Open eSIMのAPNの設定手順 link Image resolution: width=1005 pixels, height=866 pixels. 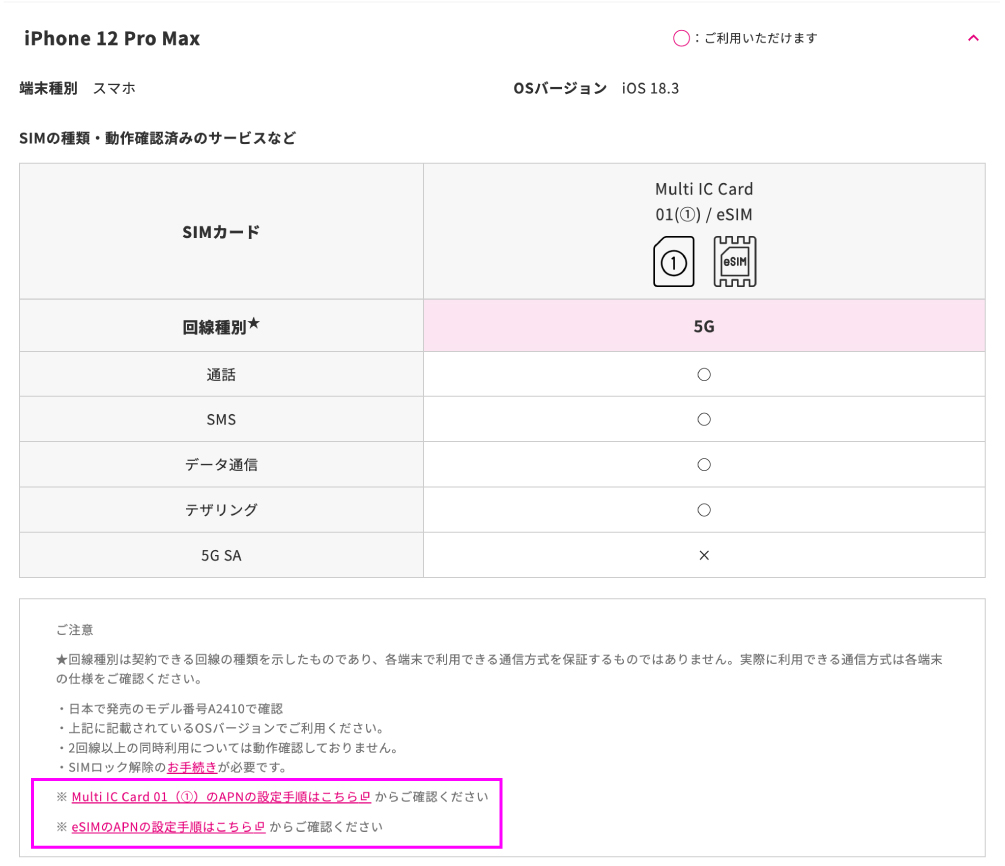coord(168,827)
